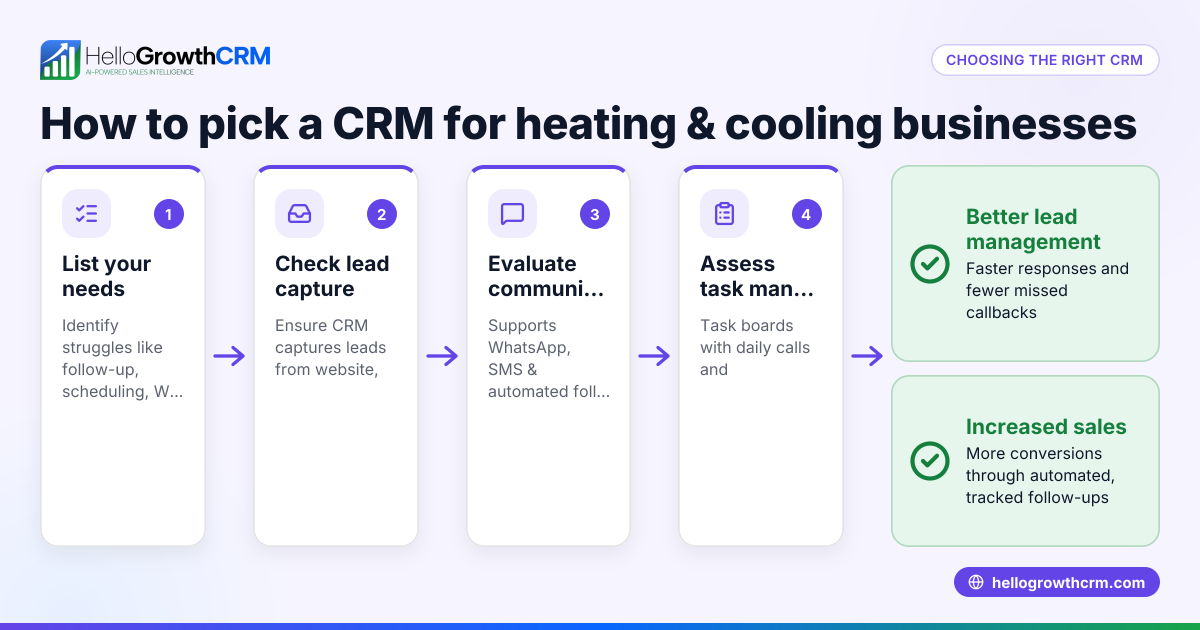Screen dimensions: 1200x630
Task: Click 'Task boards with daily calls' text
Action: pos(755,347)
